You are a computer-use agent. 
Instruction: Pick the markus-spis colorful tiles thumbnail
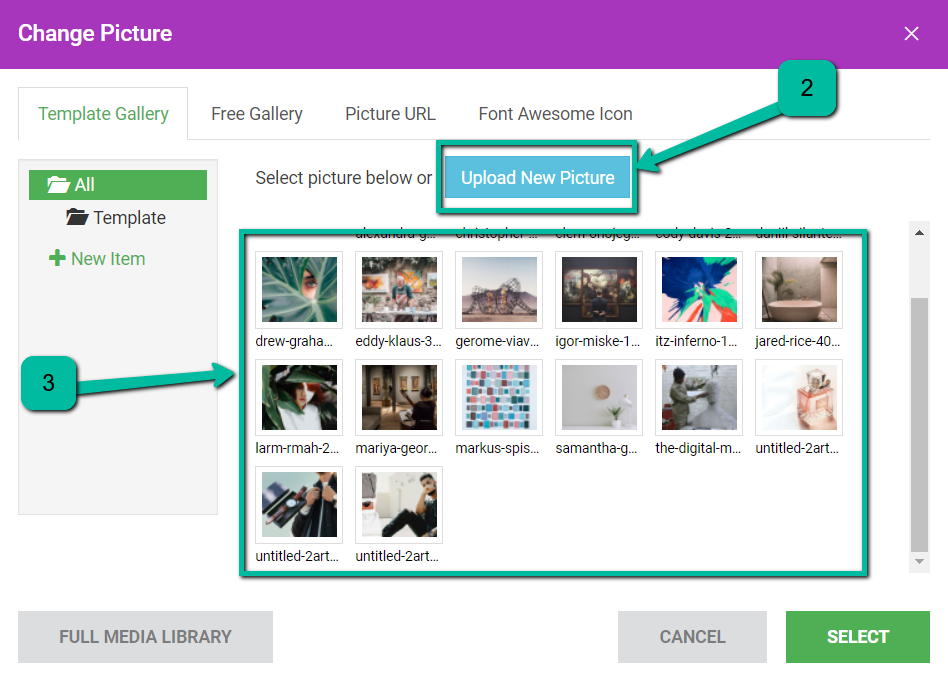pyautogui.click(x=499, y=397)
